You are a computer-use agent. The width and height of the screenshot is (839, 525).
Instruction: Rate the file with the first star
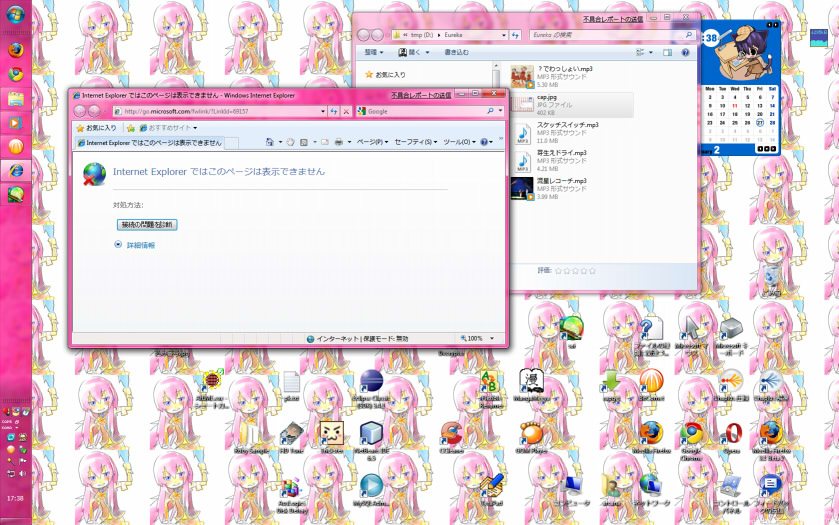pyautogui.click(x=558, y=271)
